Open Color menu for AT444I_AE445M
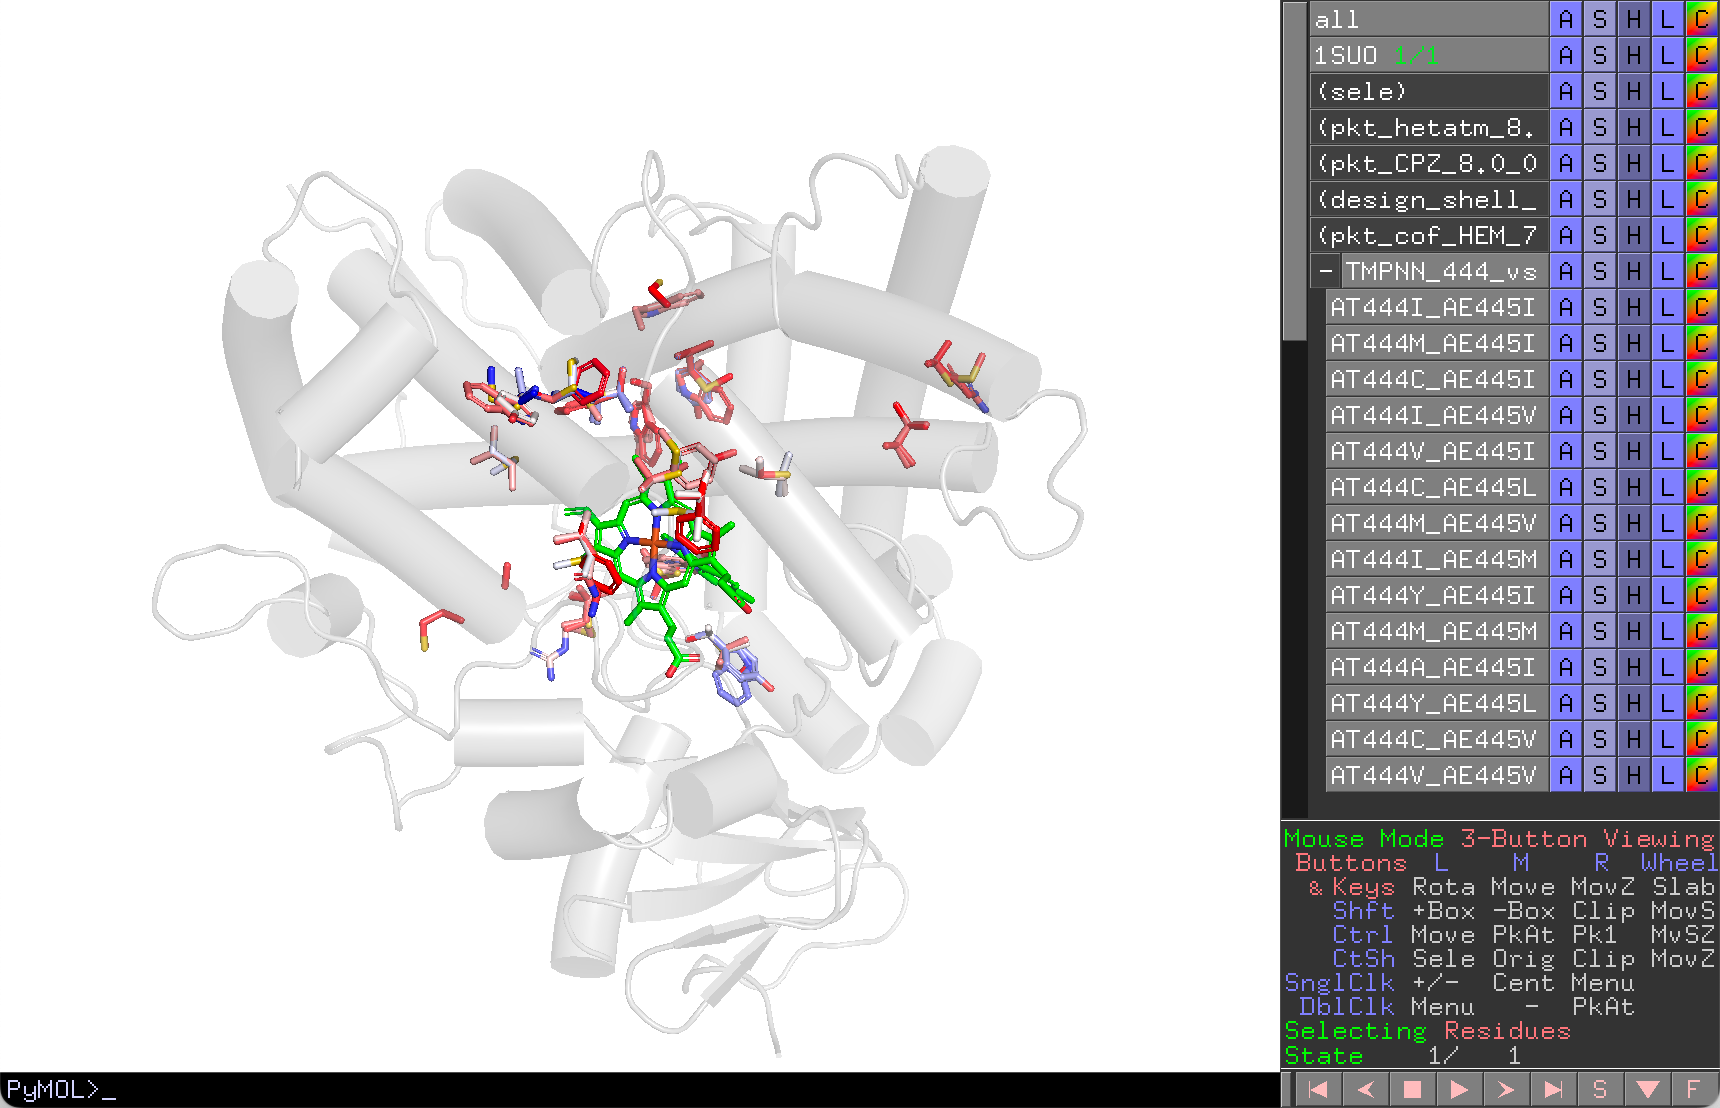Screen dimensions: 1720x1108 [x=1702, y=559]
